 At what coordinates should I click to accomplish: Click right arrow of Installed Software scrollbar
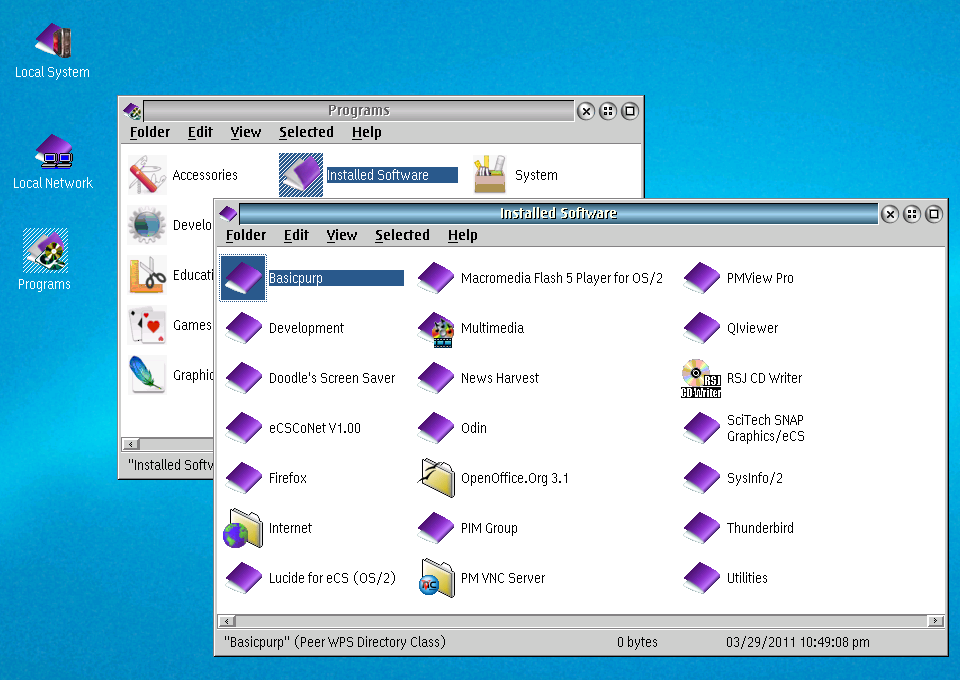[935, 621]
